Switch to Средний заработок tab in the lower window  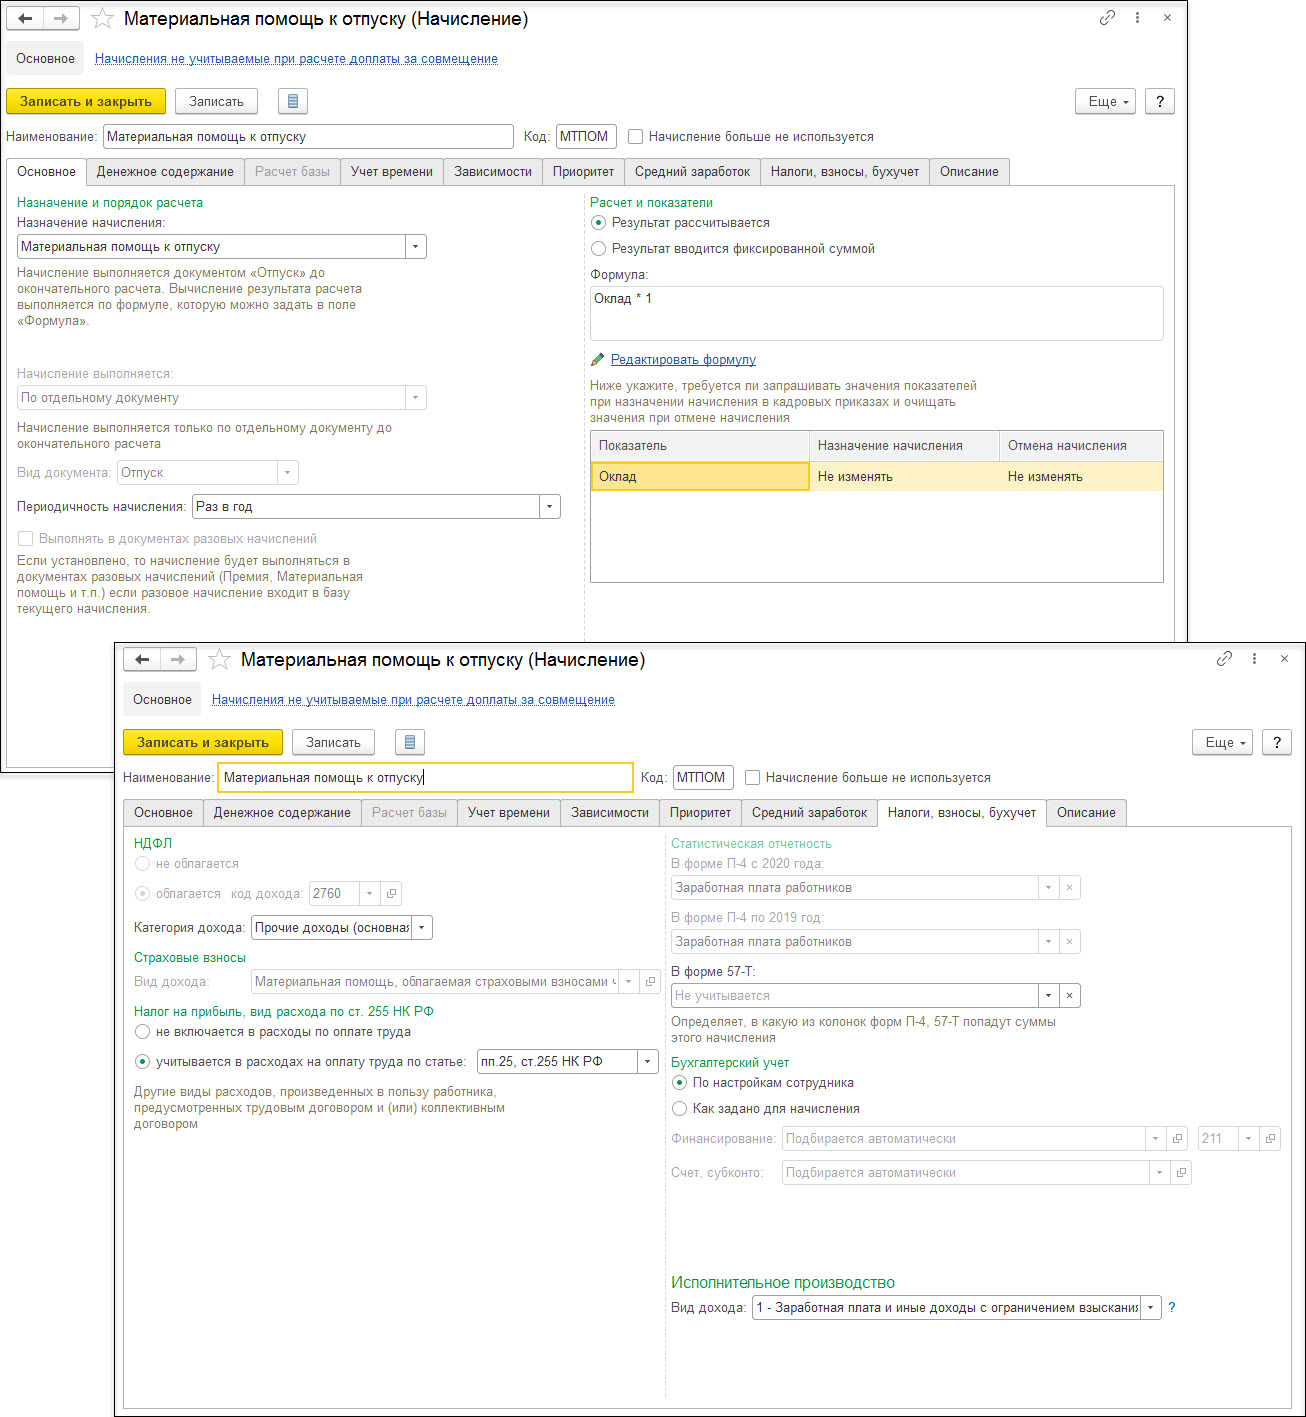coord(809,813)
